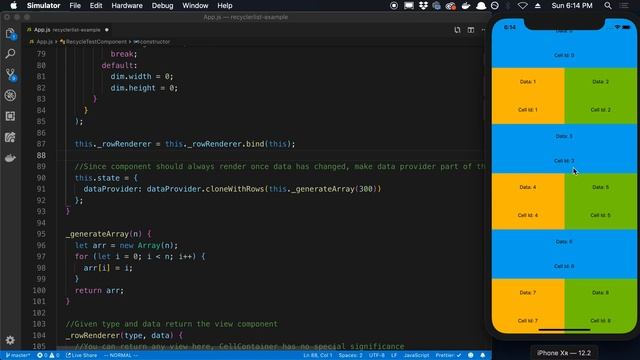Tap the orange 'Data: 1' cell in simulator
This screenshot has height=360, width=640.
[x=528, y=96]
